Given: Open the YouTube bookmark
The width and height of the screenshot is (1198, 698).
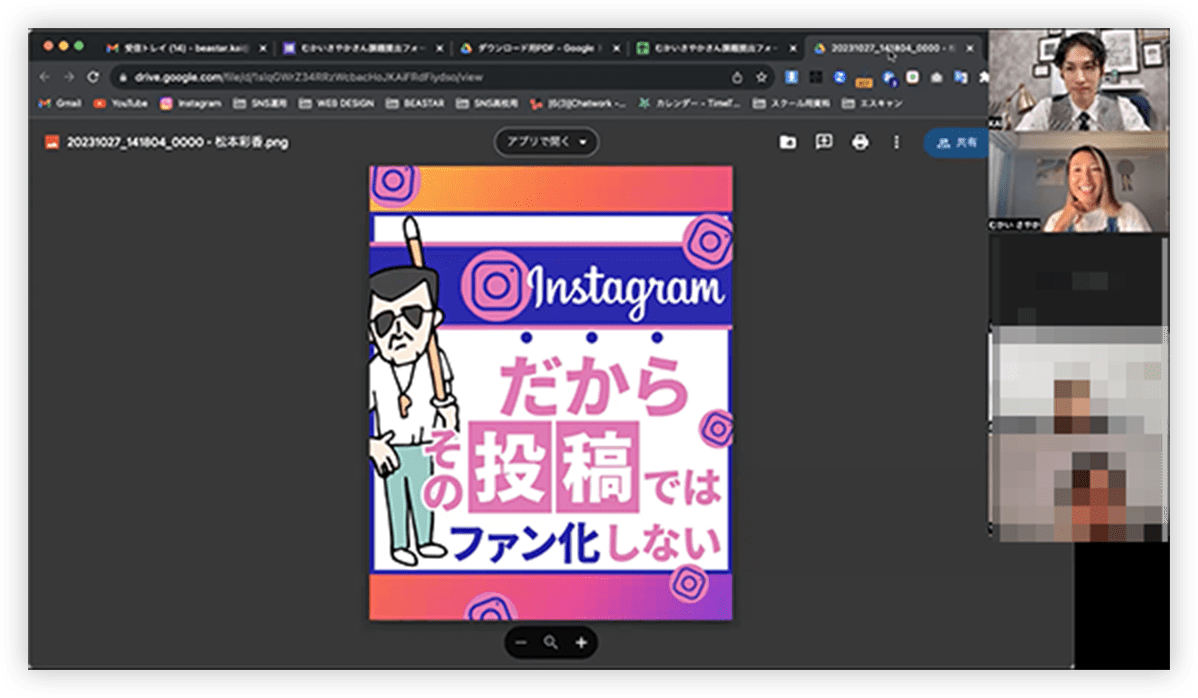Looking at the screenshot, I should 121,103.
